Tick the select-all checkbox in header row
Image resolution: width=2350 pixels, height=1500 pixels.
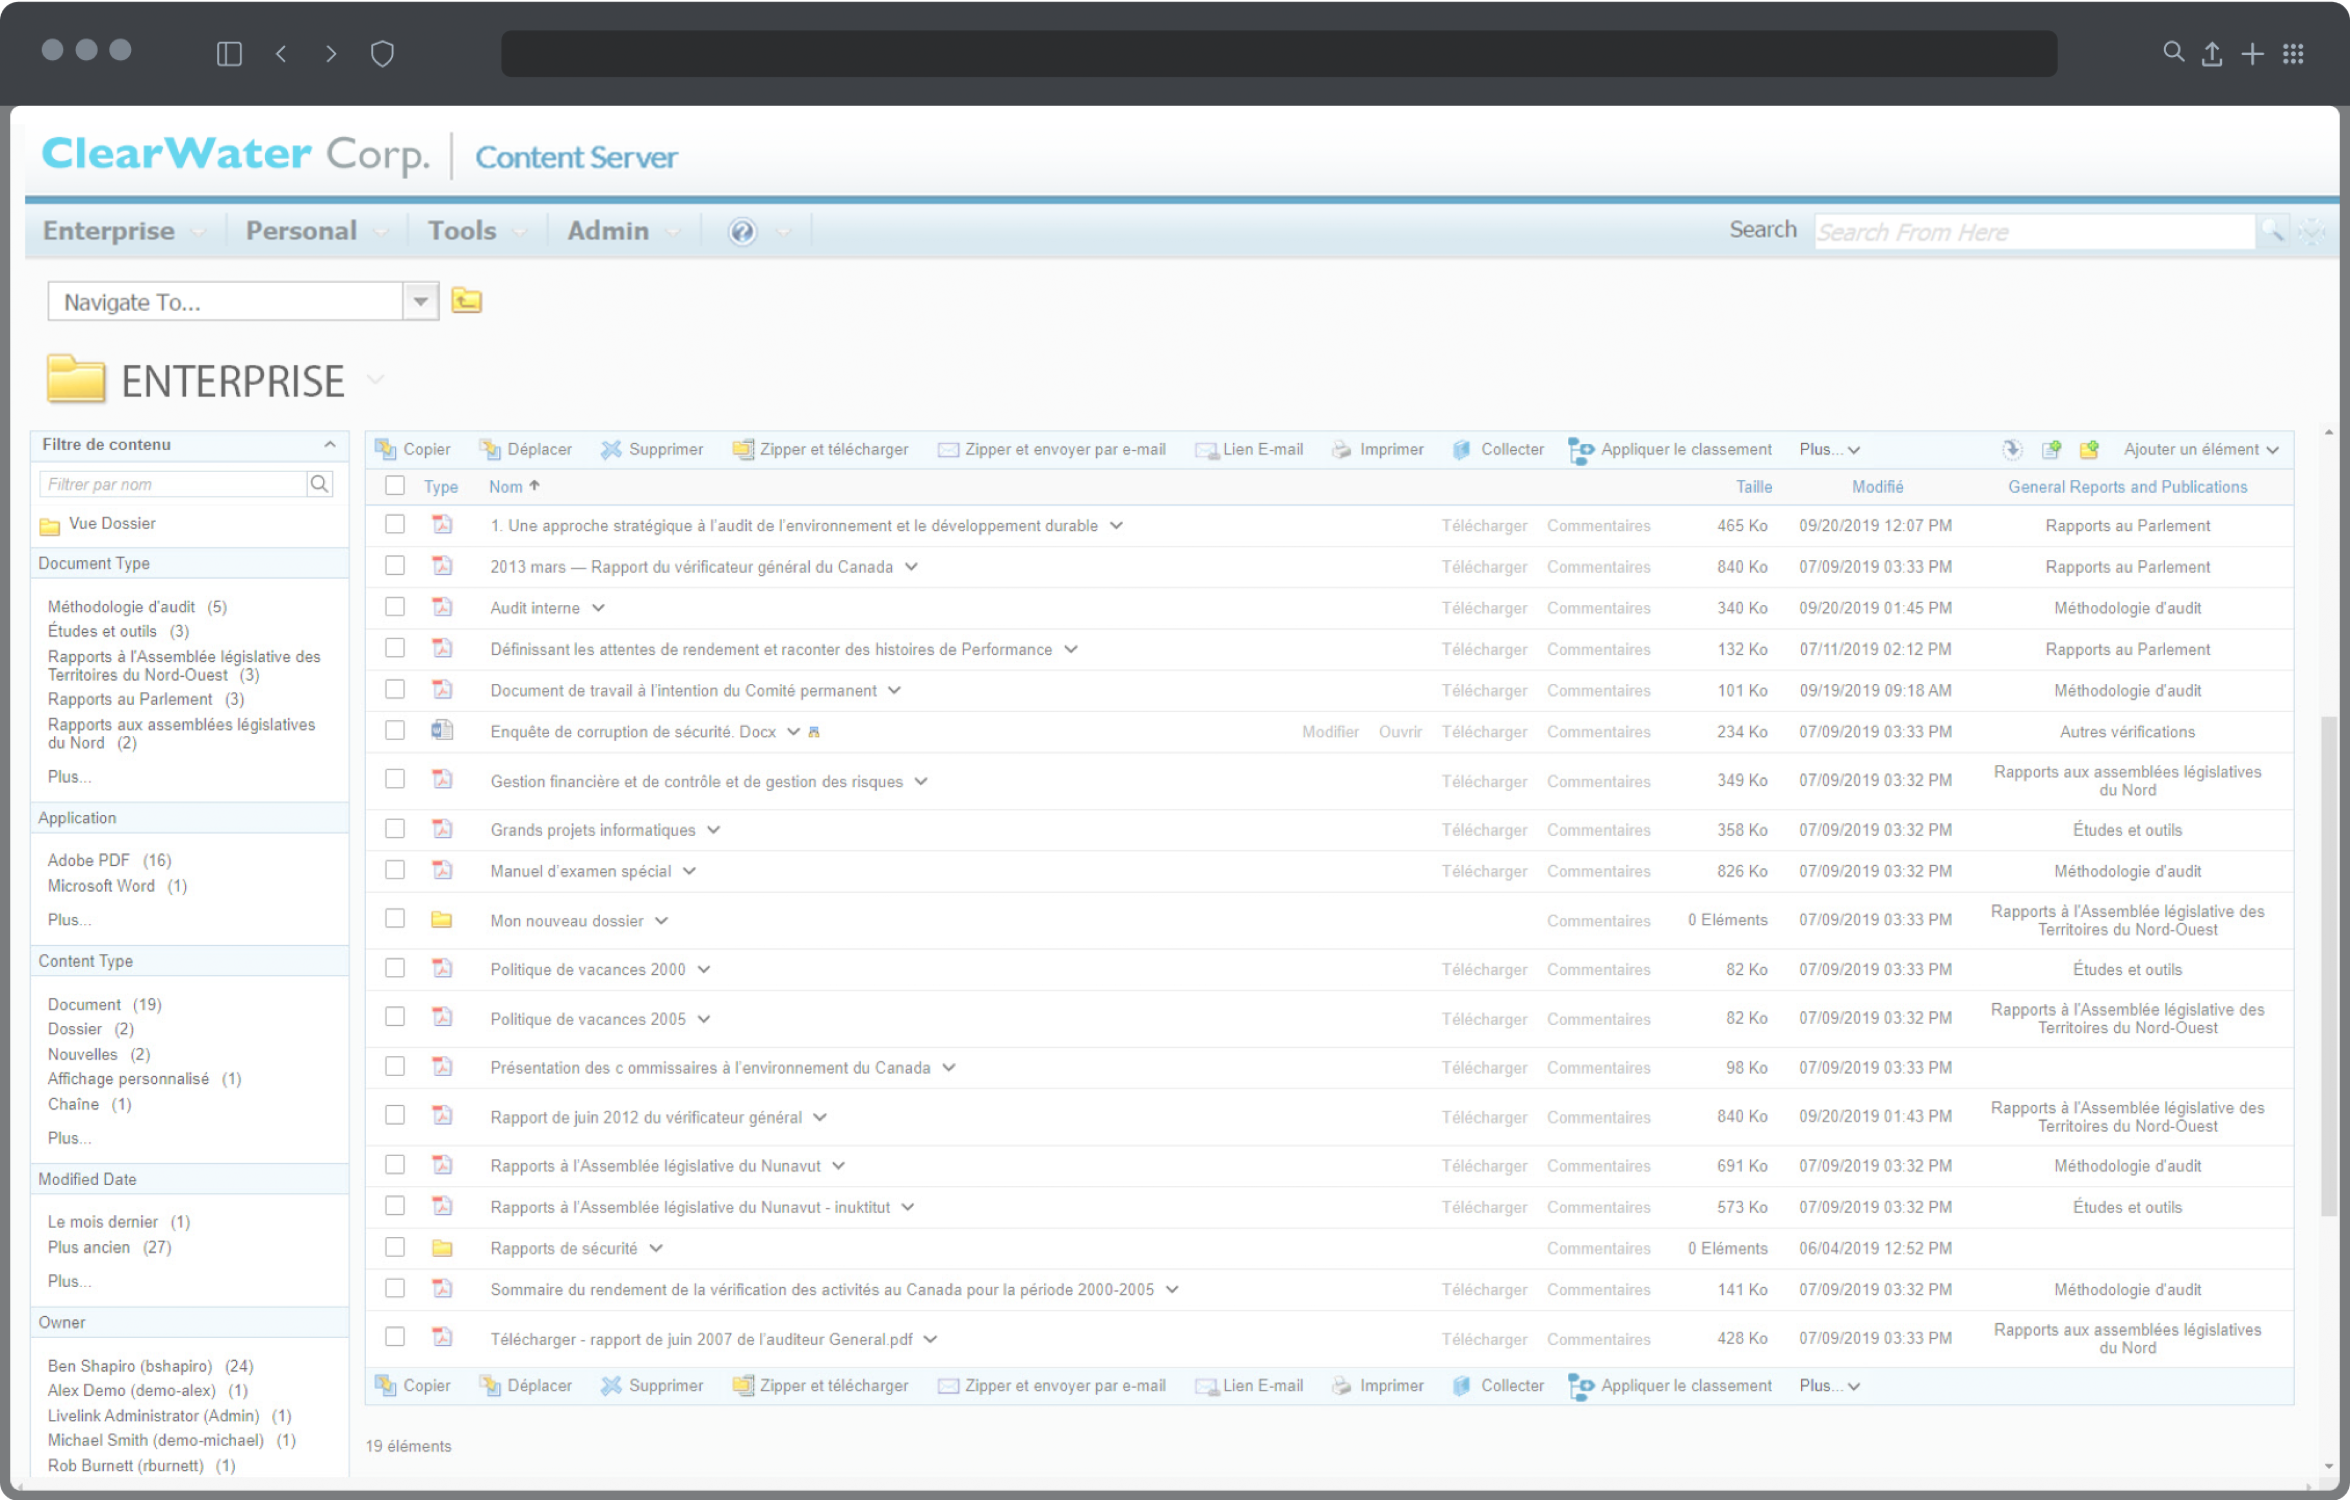395,485
